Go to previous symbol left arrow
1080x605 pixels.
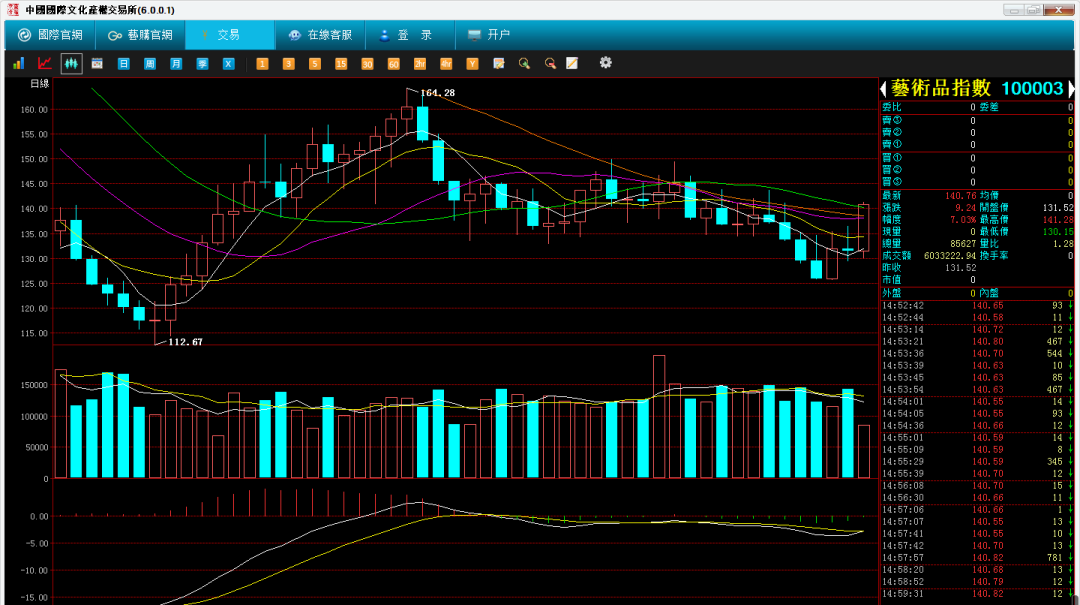[x=884, y=88]
